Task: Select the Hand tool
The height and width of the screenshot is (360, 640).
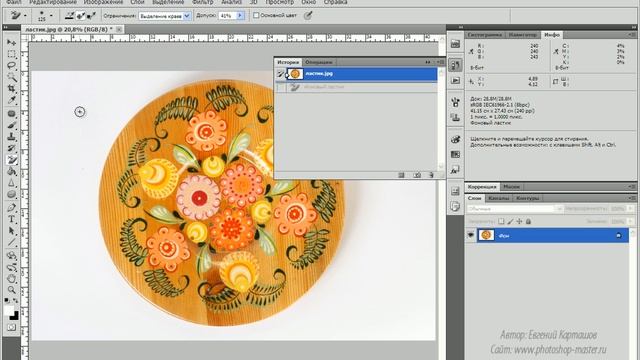Action: tap(11, 279)
